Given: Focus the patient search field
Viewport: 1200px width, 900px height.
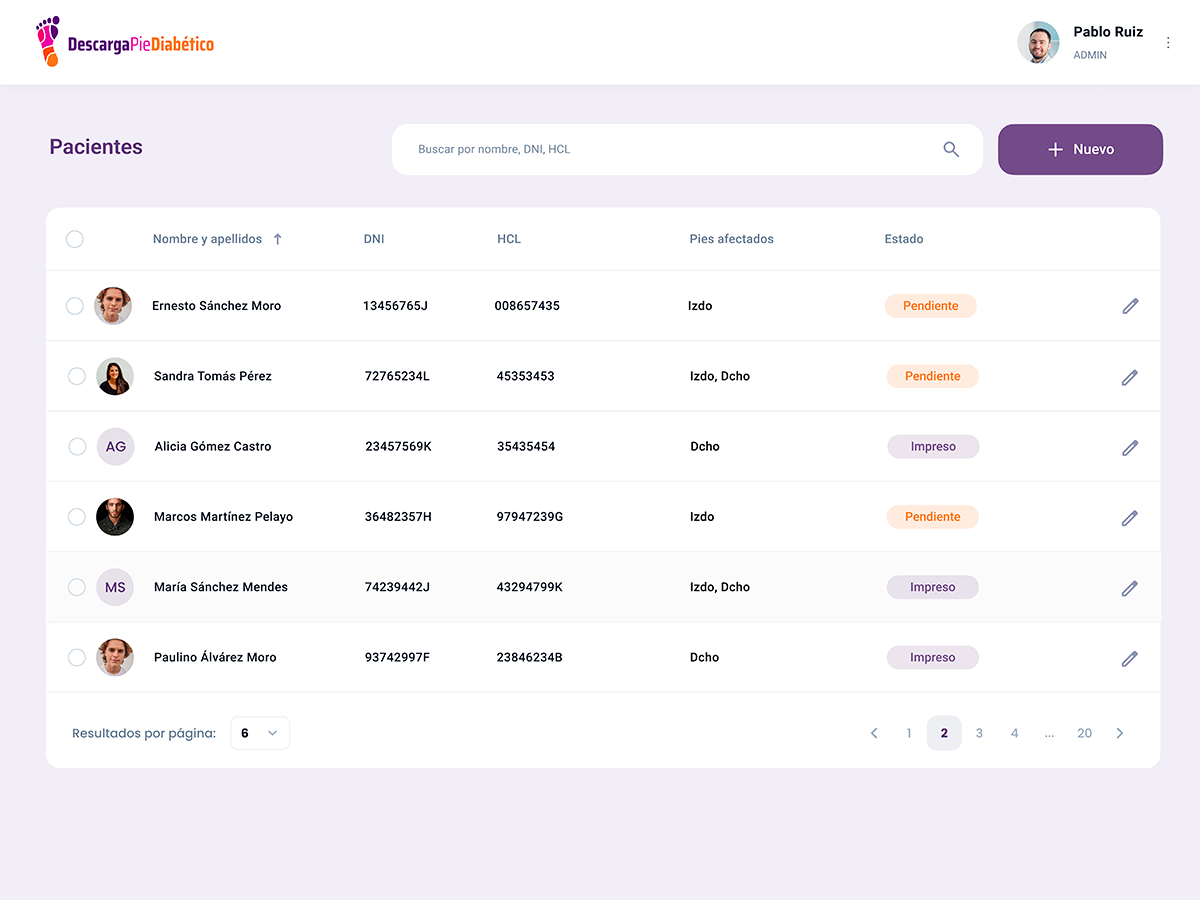Looking at the screenshot, I should point(670,149).
